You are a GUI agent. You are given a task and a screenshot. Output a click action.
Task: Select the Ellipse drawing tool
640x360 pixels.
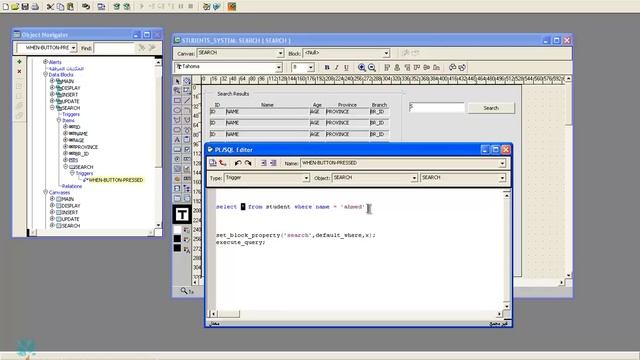(177, 110)
